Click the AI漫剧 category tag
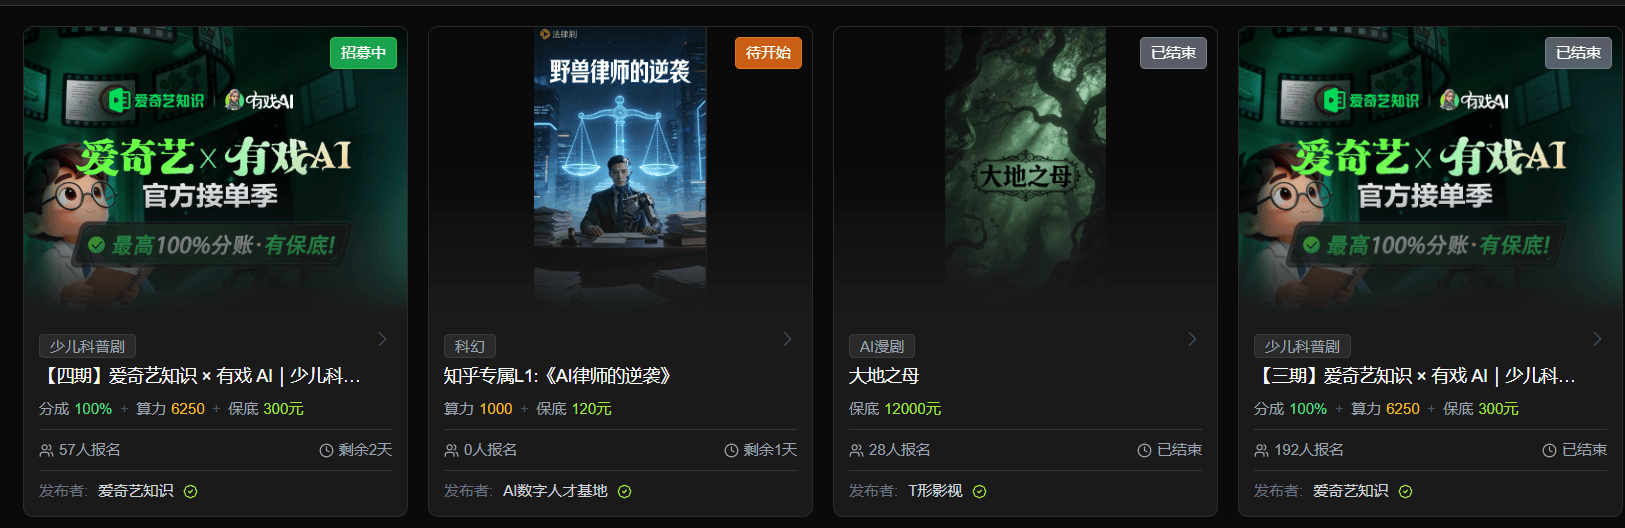Viewport: 1625px width, 528px height. tap(882, 346)
